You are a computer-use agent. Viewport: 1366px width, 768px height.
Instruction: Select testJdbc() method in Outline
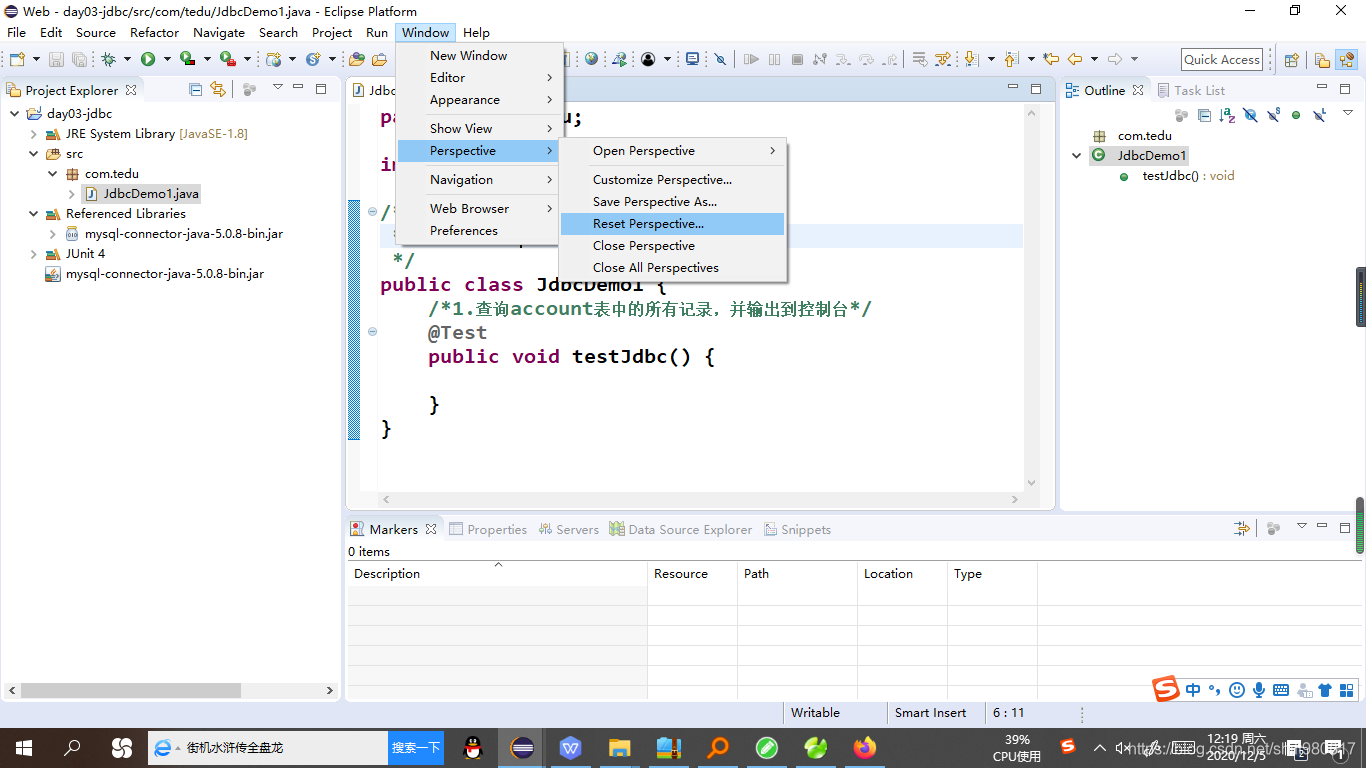(x=1178, y=176)
